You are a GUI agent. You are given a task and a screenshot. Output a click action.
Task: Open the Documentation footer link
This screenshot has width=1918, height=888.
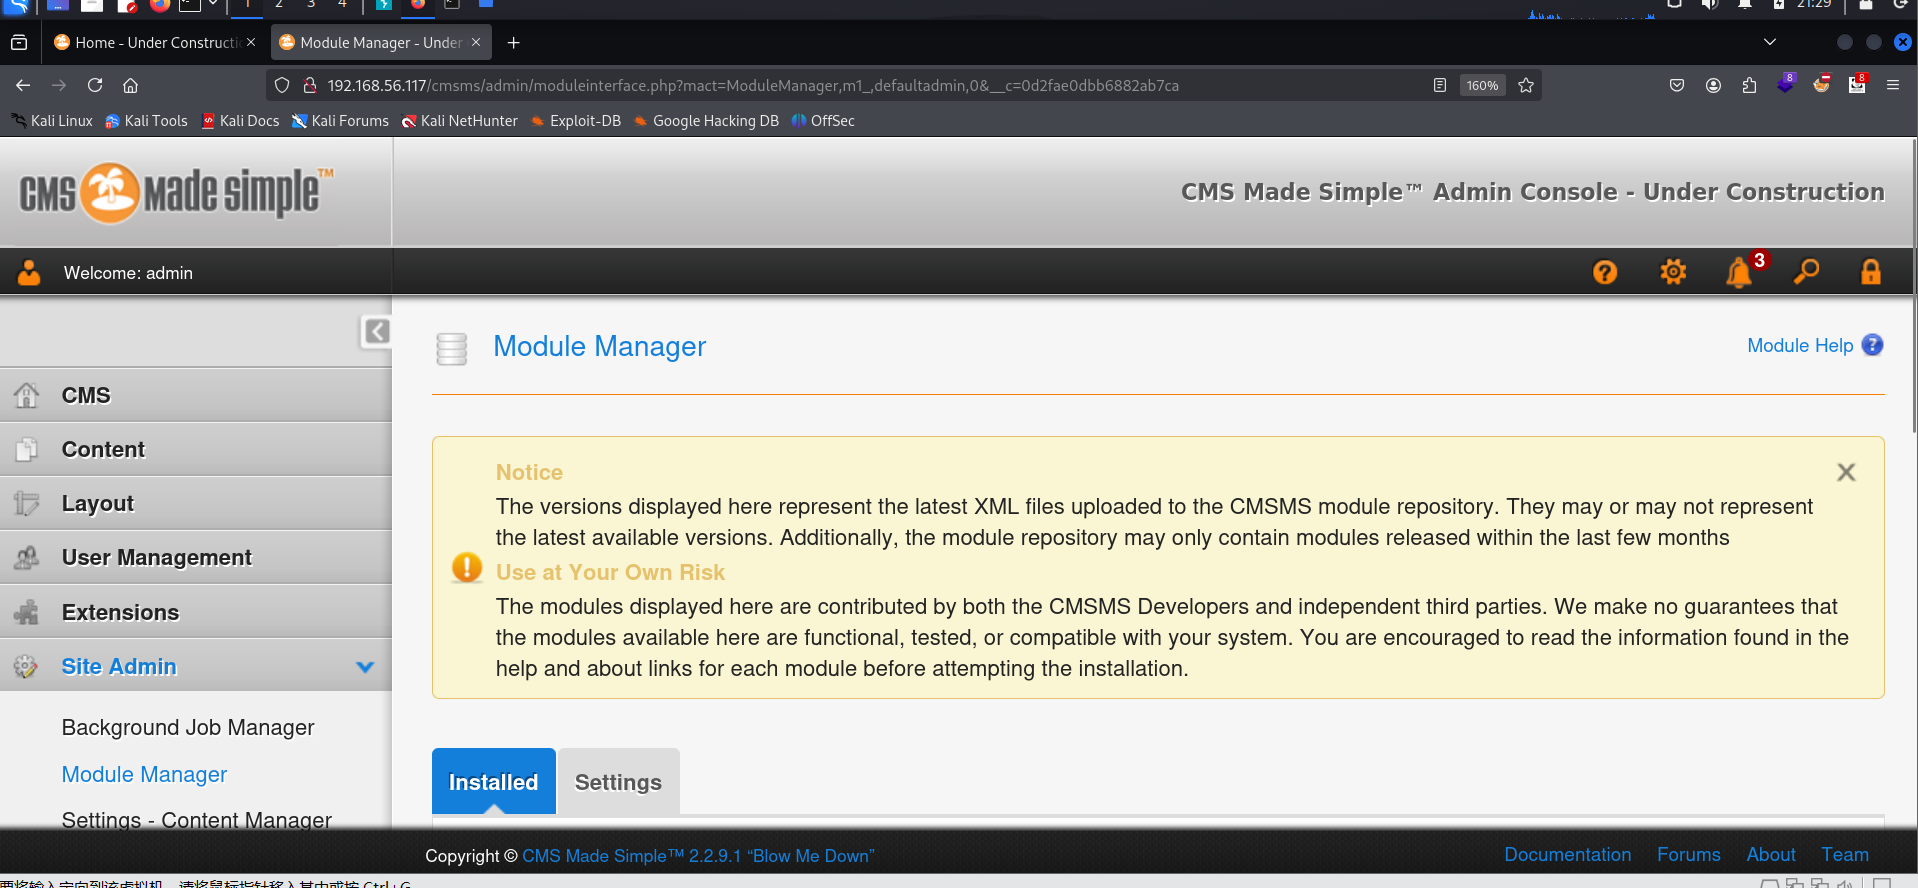pos(1567,855)
